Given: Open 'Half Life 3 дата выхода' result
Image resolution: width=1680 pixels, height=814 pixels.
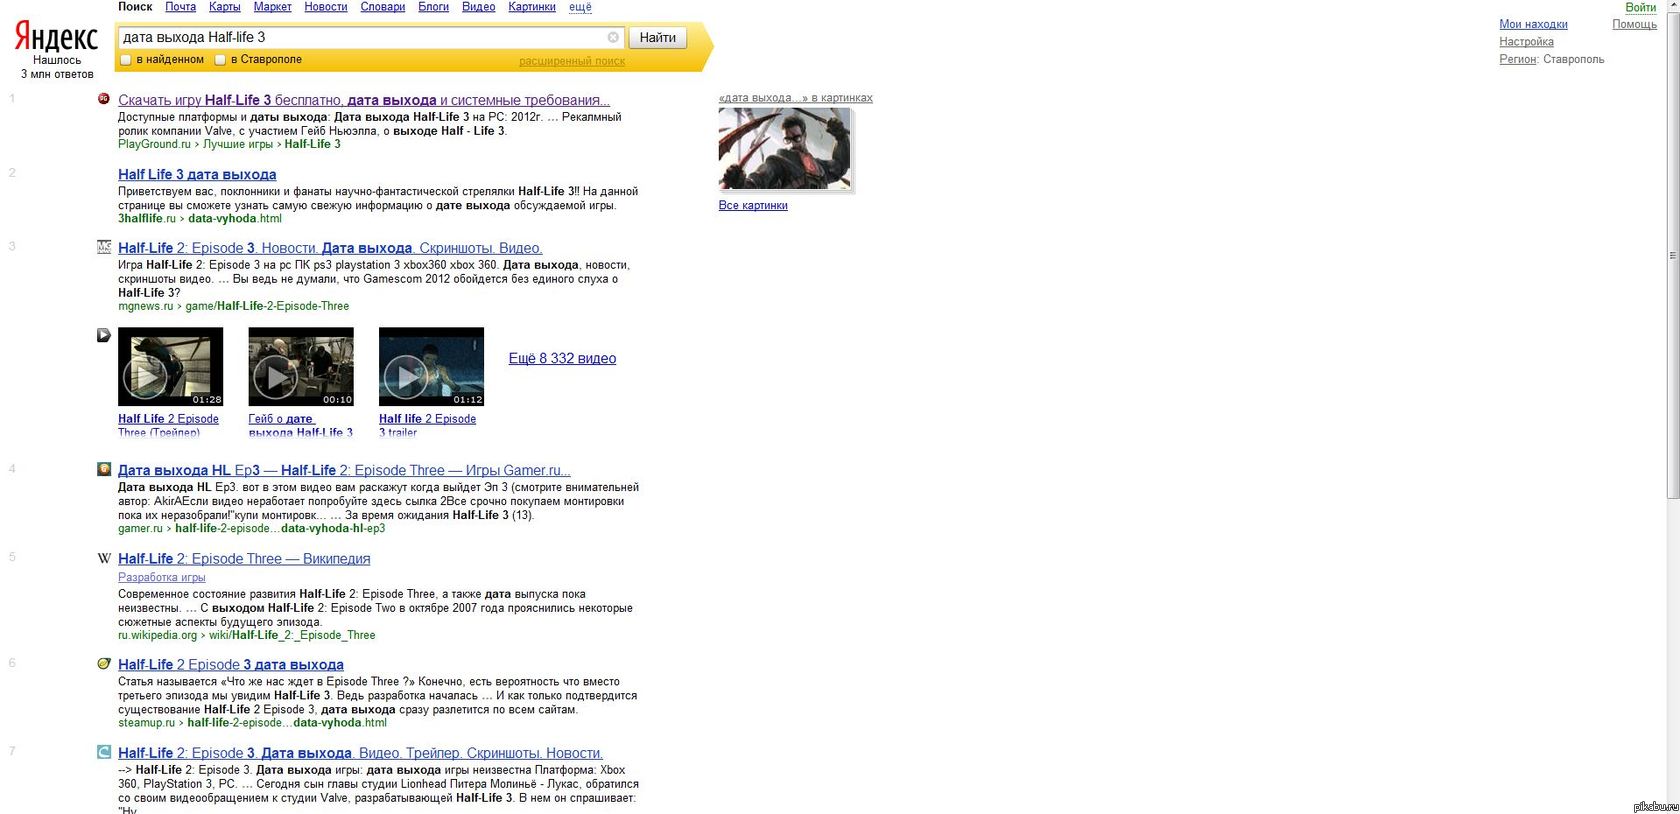Looking at the screenshot, I should [x=197, y=174].
